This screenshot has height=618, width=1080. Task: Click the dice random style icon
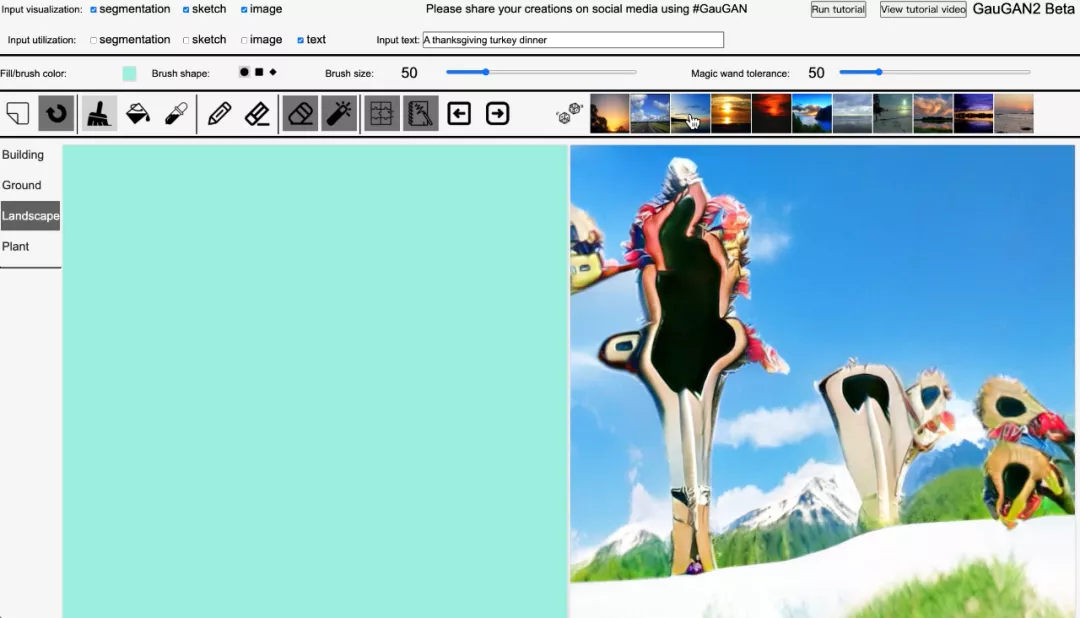click(569, 114)
